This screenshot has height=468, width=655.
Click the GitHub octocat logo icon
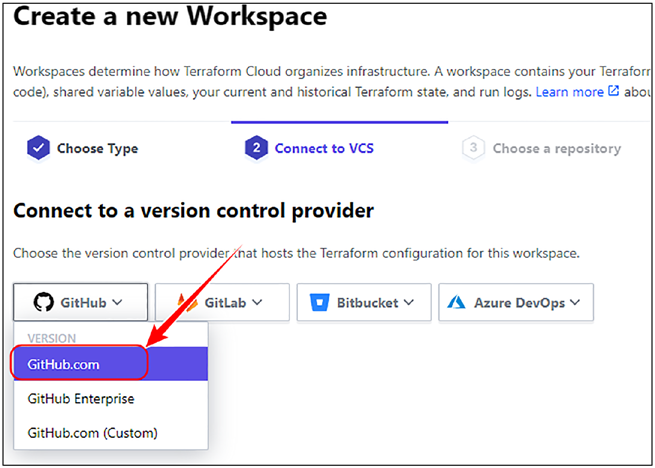(44, 302)
